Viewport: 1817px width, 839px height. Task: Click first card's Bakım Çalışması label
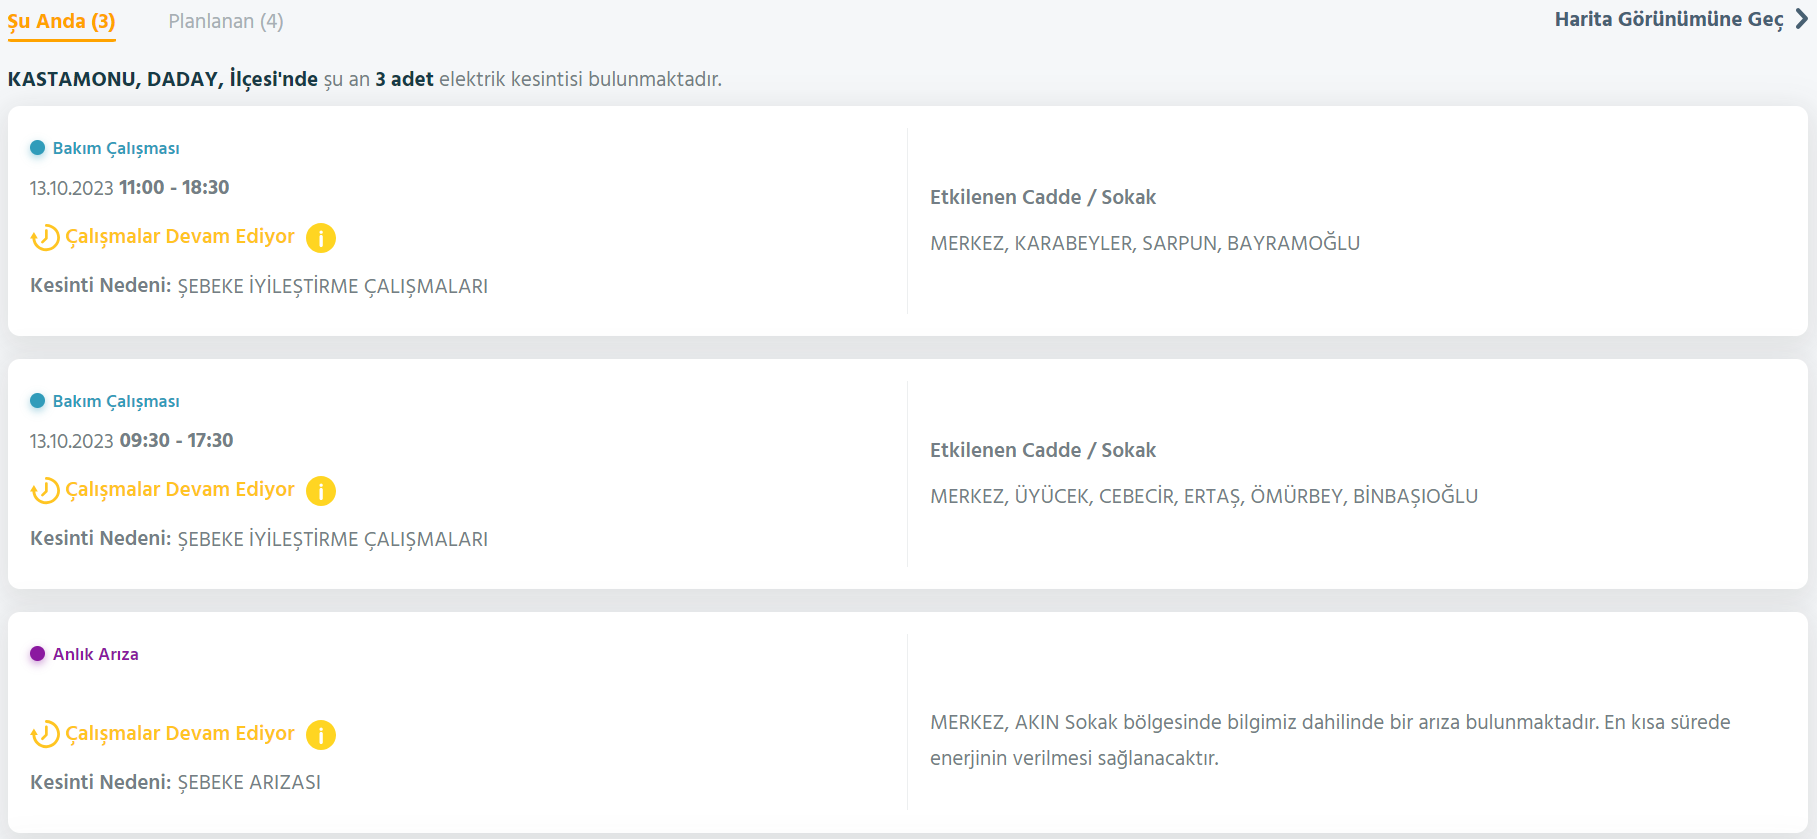116,148
